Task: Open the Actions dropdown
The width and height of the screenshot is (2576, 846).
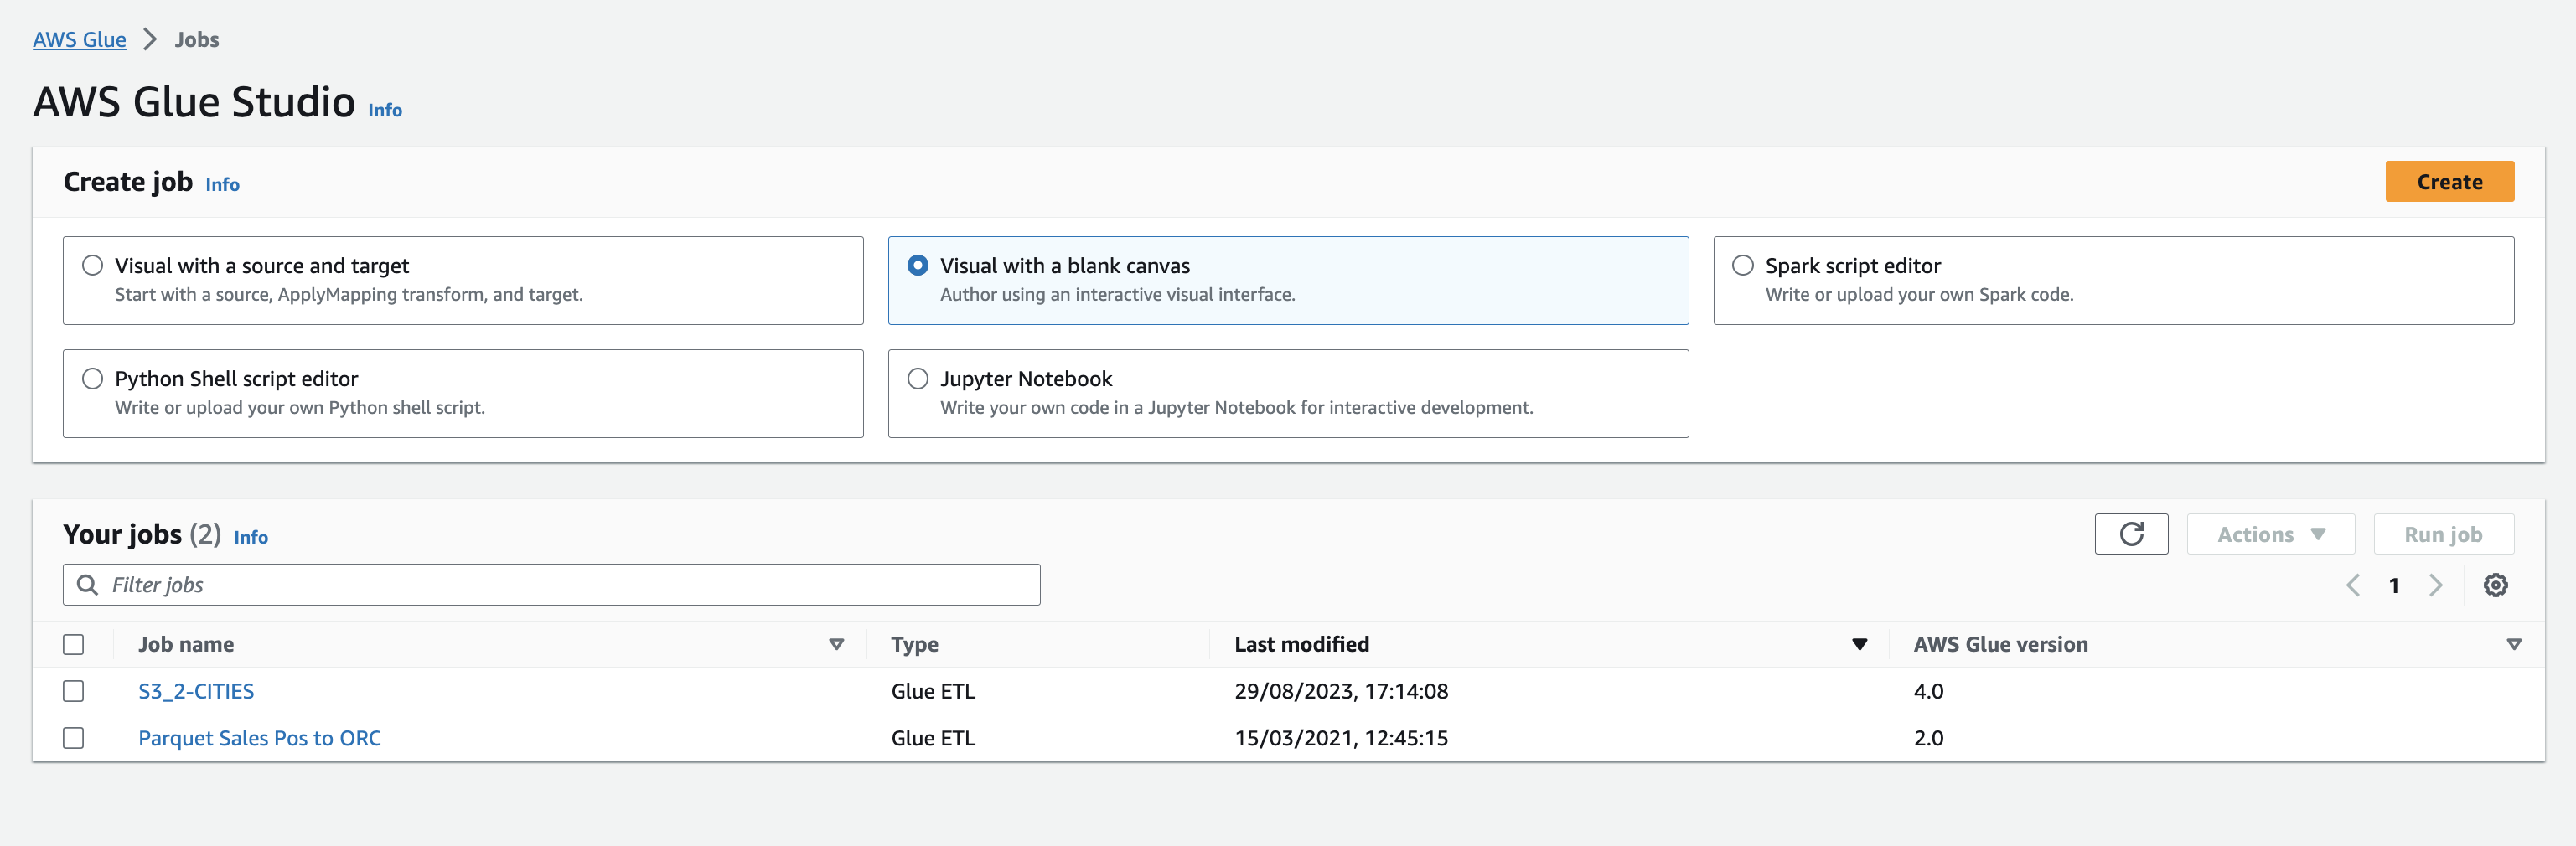Action: point(2270,534)
